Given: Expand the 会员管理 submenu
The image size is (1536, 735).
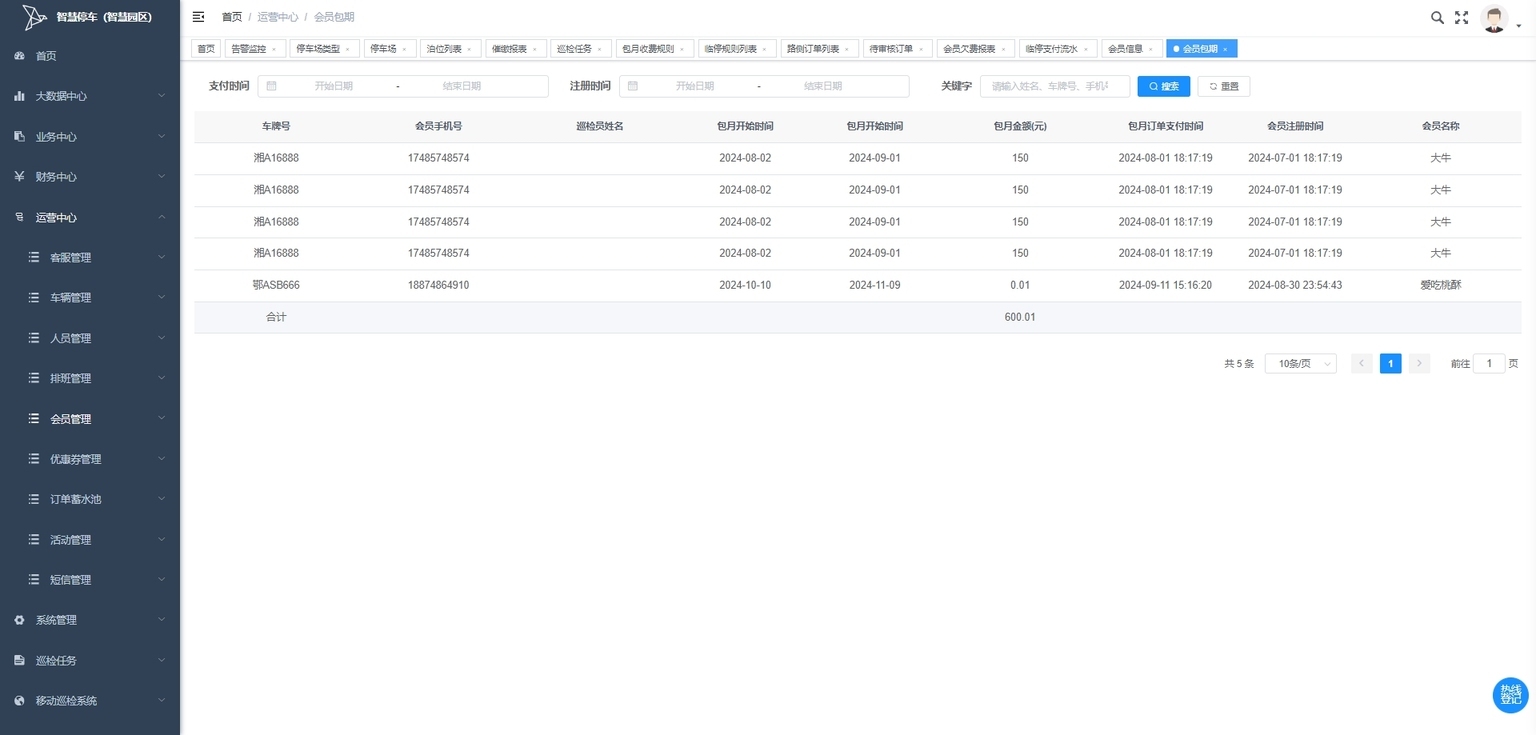Looking at the screenshot, I should click(90, 419).
